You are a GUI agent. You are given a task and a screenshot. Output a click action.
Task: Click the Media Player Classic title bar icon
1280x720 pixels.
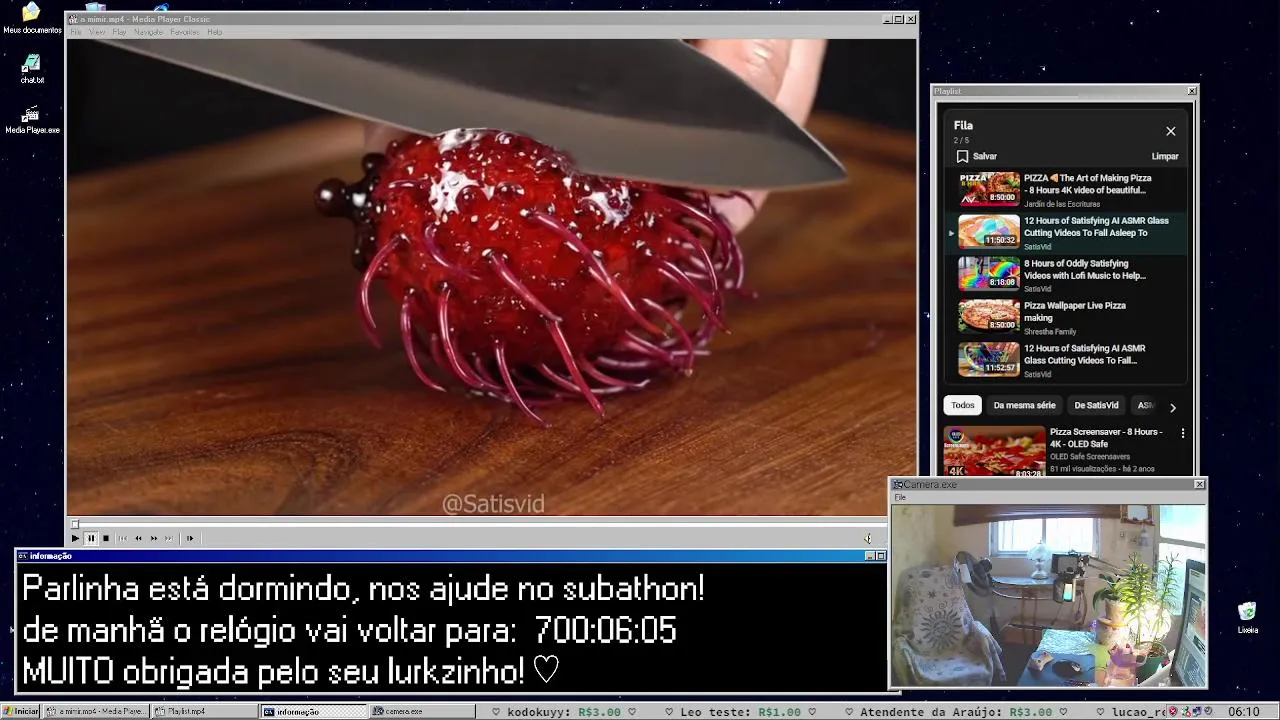(73, 19)
